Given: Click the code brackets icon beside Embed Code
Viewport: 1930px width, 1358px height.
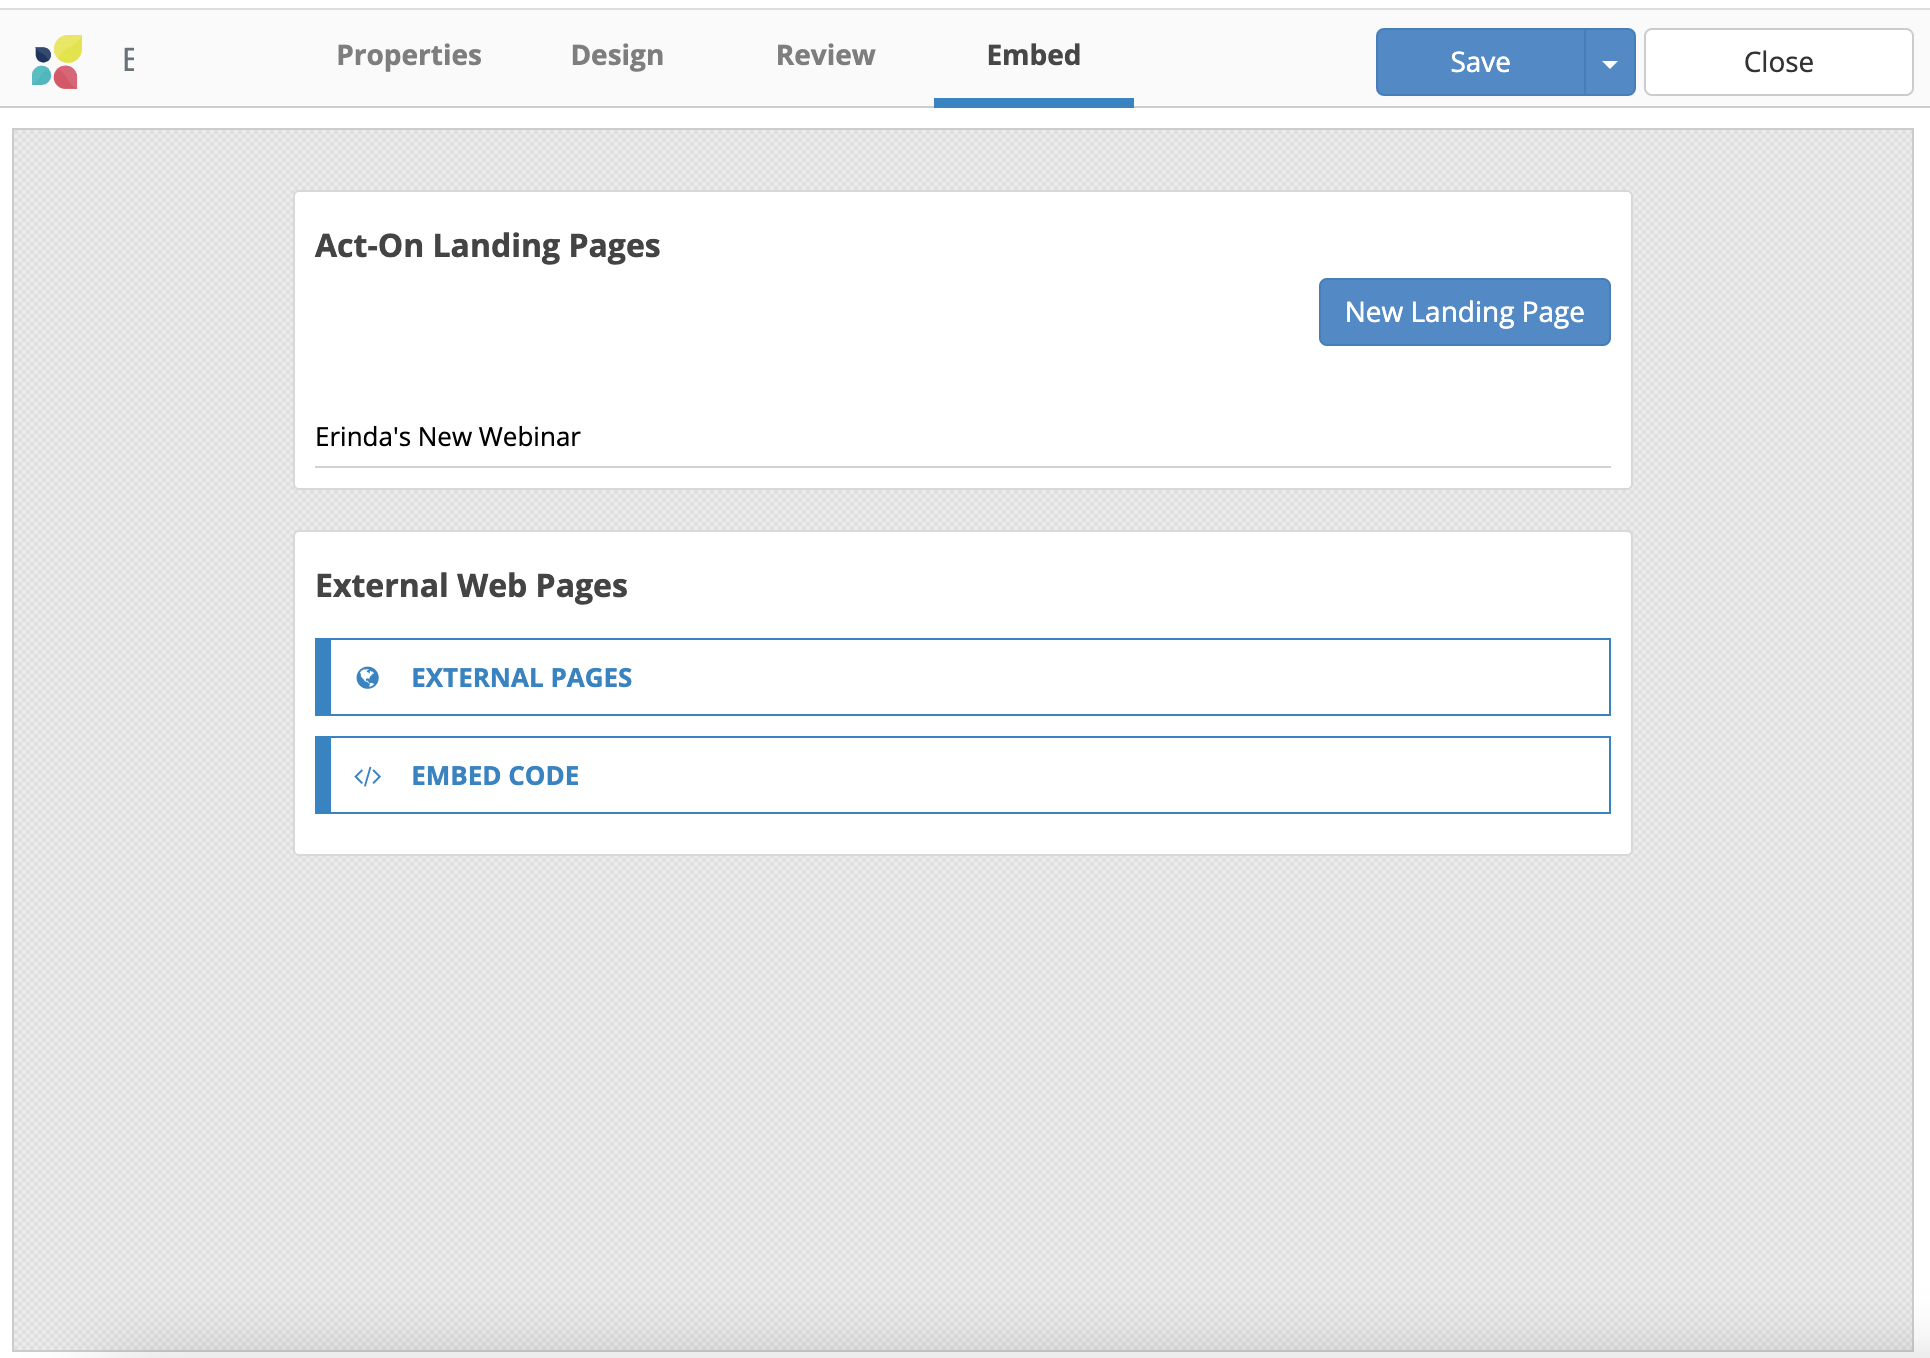Looking at the screenshot, I should click(x=368, y=776).
